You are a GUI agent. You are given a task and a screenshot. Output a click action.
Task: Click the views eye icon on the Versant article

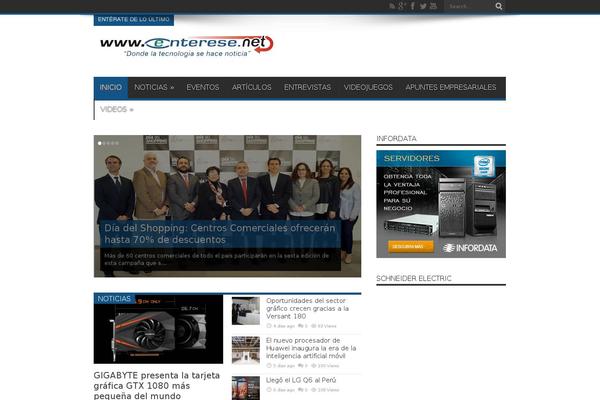coord(314,326)
